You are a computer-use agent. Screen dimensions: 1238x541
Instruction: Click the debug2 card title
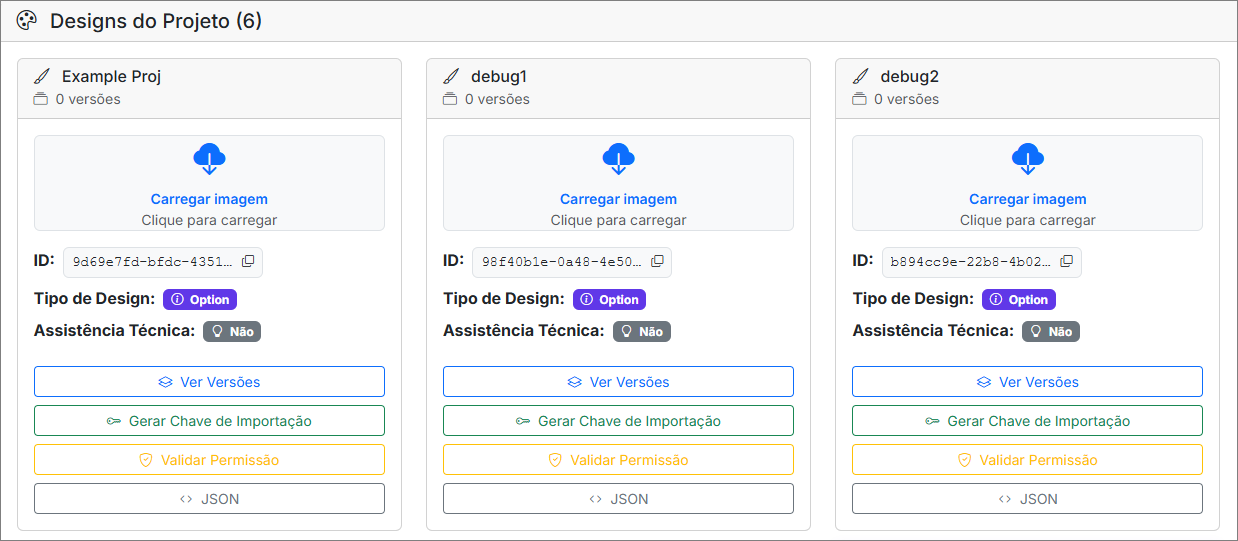click(x=909, y=76)
